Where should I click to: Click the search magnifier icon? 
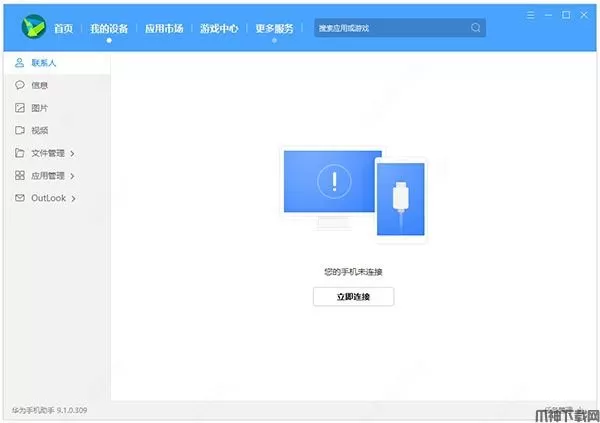(x=476, y=28)
